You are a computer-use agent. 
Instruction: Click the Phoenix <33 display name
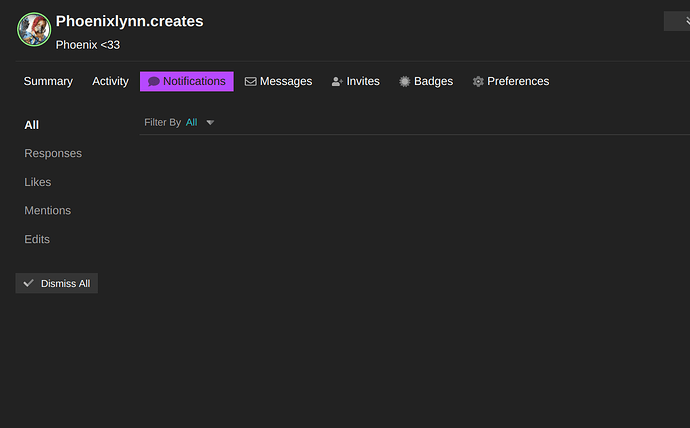point(88,45)
